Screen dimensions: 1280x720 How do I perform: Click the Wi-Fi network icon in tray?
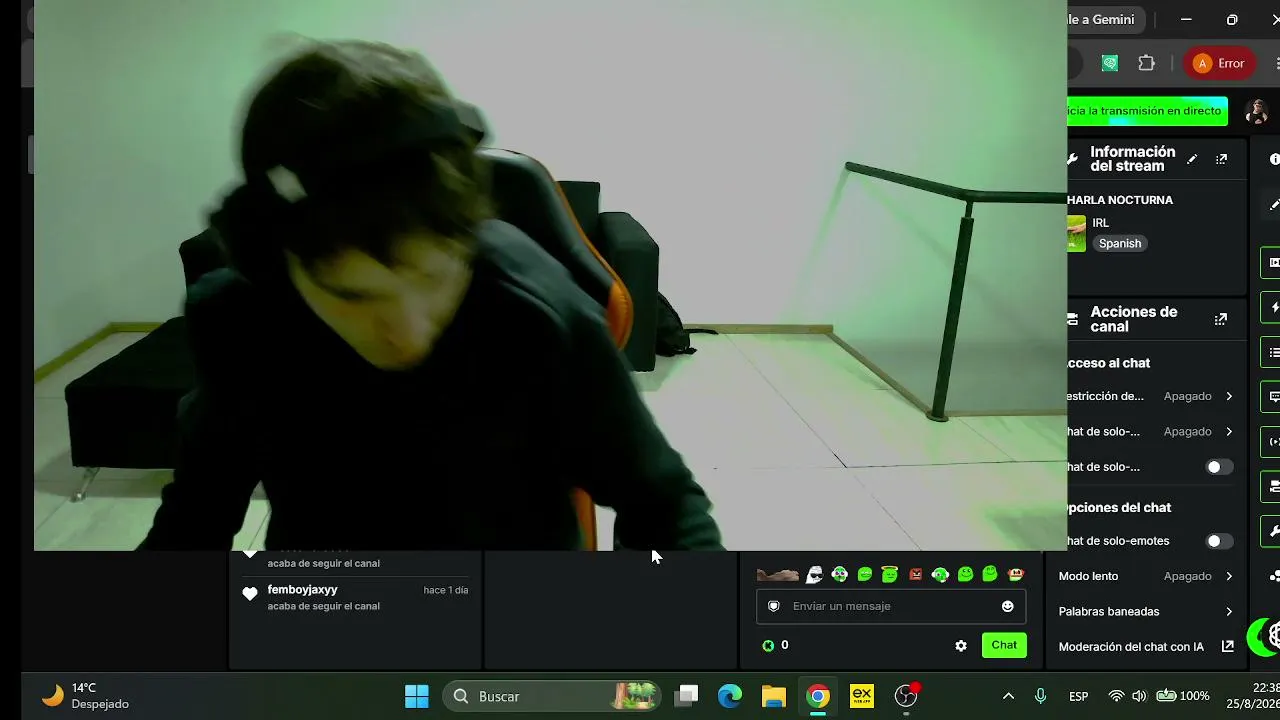click(1117, 696)
